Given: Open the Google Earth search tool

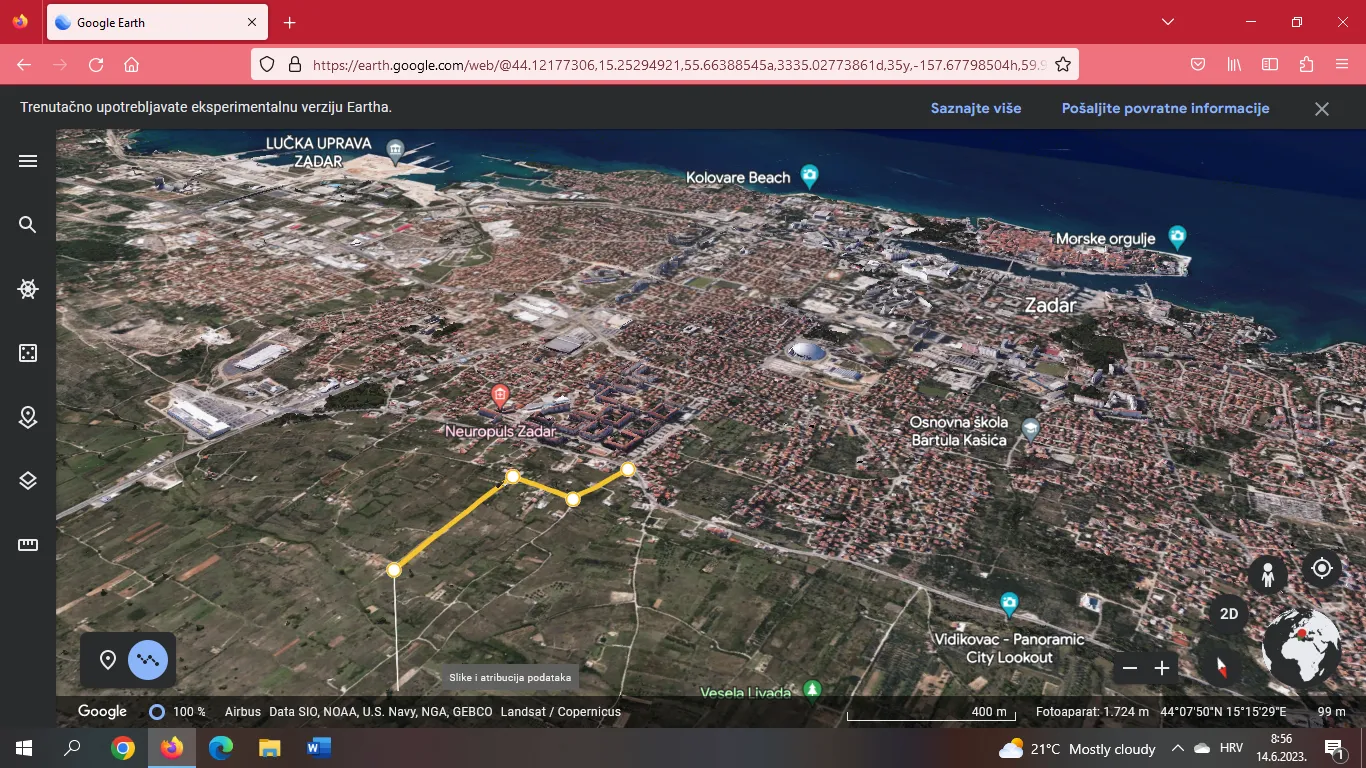Looking at the screenshot, I should 28,225.
